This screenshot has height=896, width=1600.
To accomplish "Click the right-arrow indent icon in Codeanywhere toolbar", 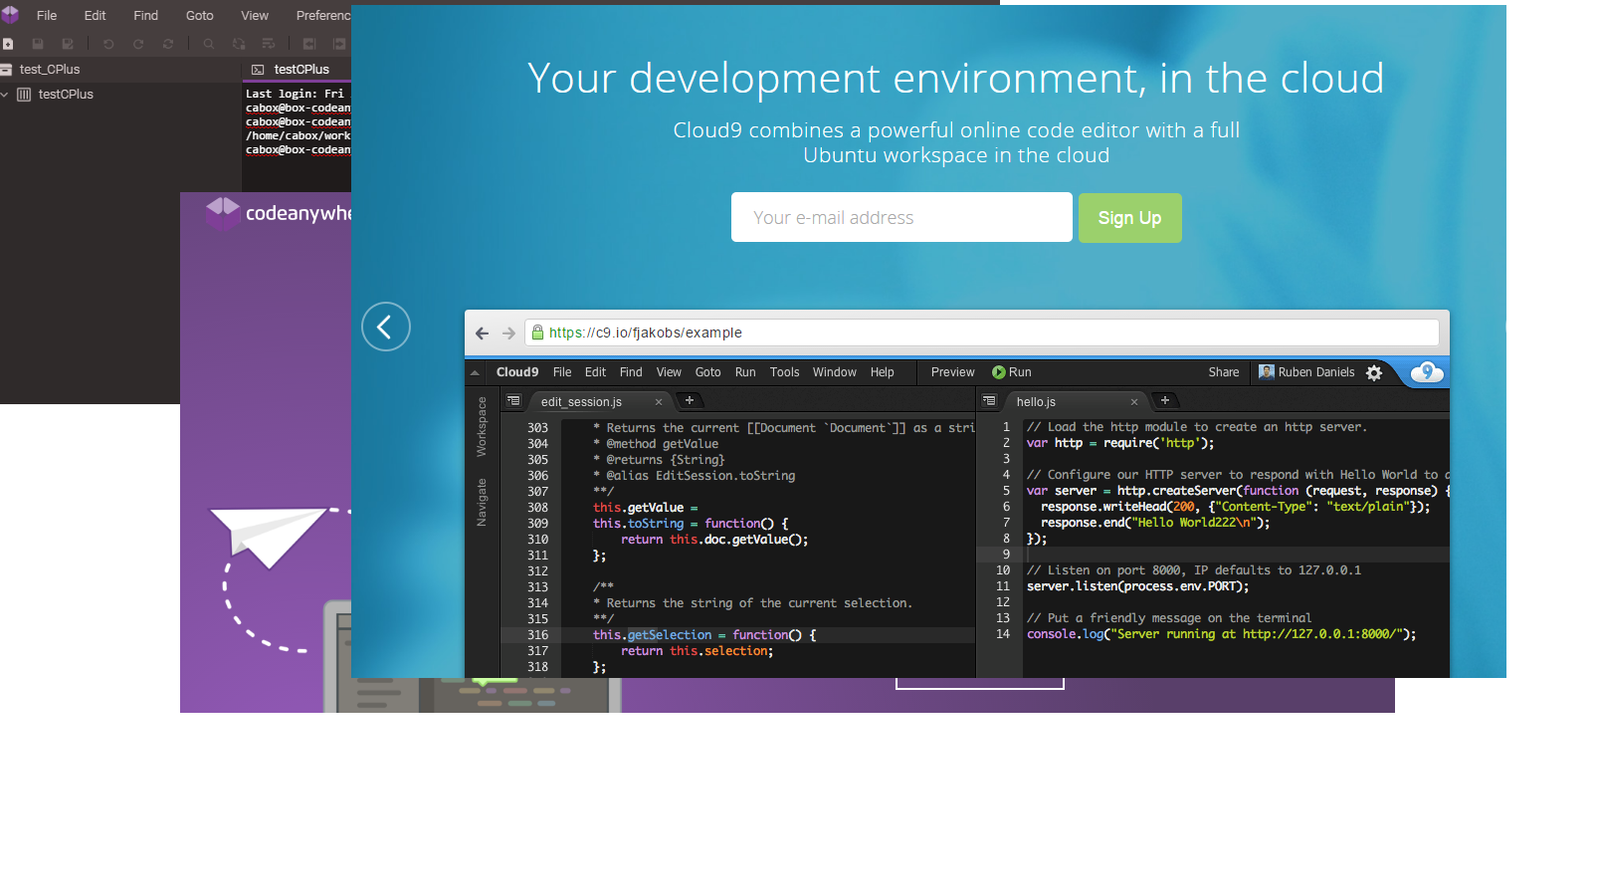I will pos(340,44).
